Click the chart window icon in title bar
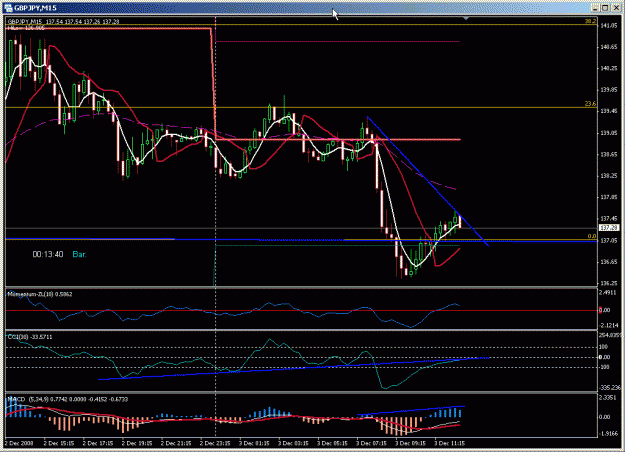 coord(8,8)
